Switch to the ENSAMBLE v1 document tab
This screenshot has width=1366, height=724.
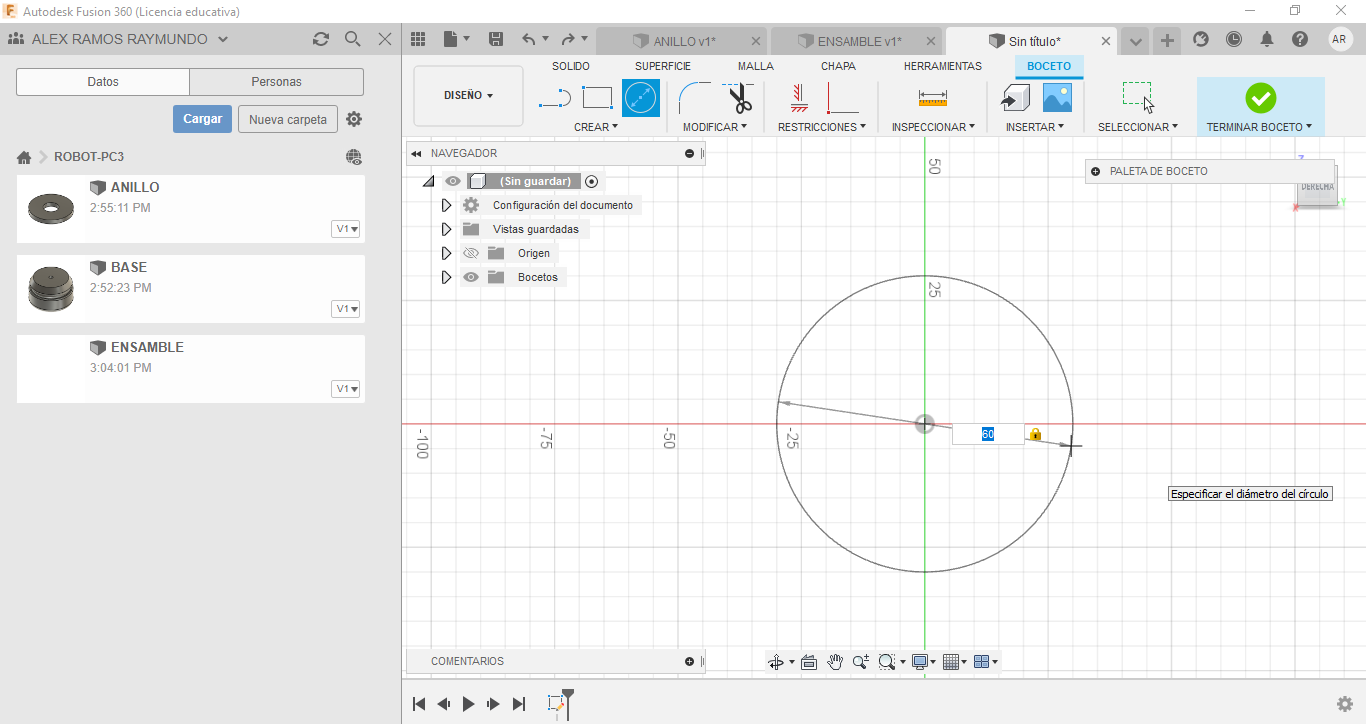(x=858, y=41)
